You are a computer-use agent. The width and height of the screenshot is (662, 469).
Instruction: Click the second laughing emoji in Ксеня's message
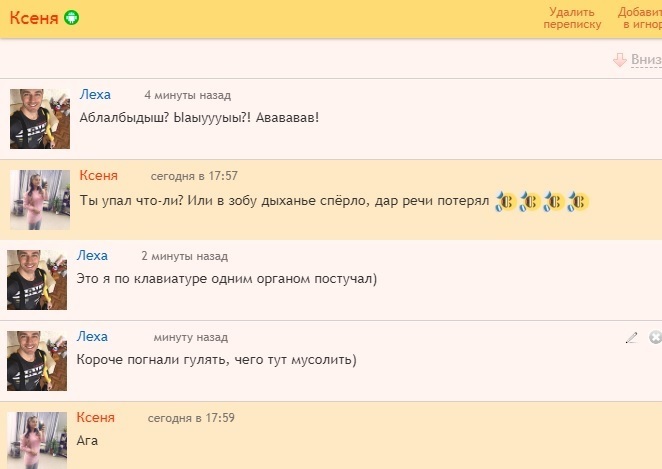coord(530,201)
